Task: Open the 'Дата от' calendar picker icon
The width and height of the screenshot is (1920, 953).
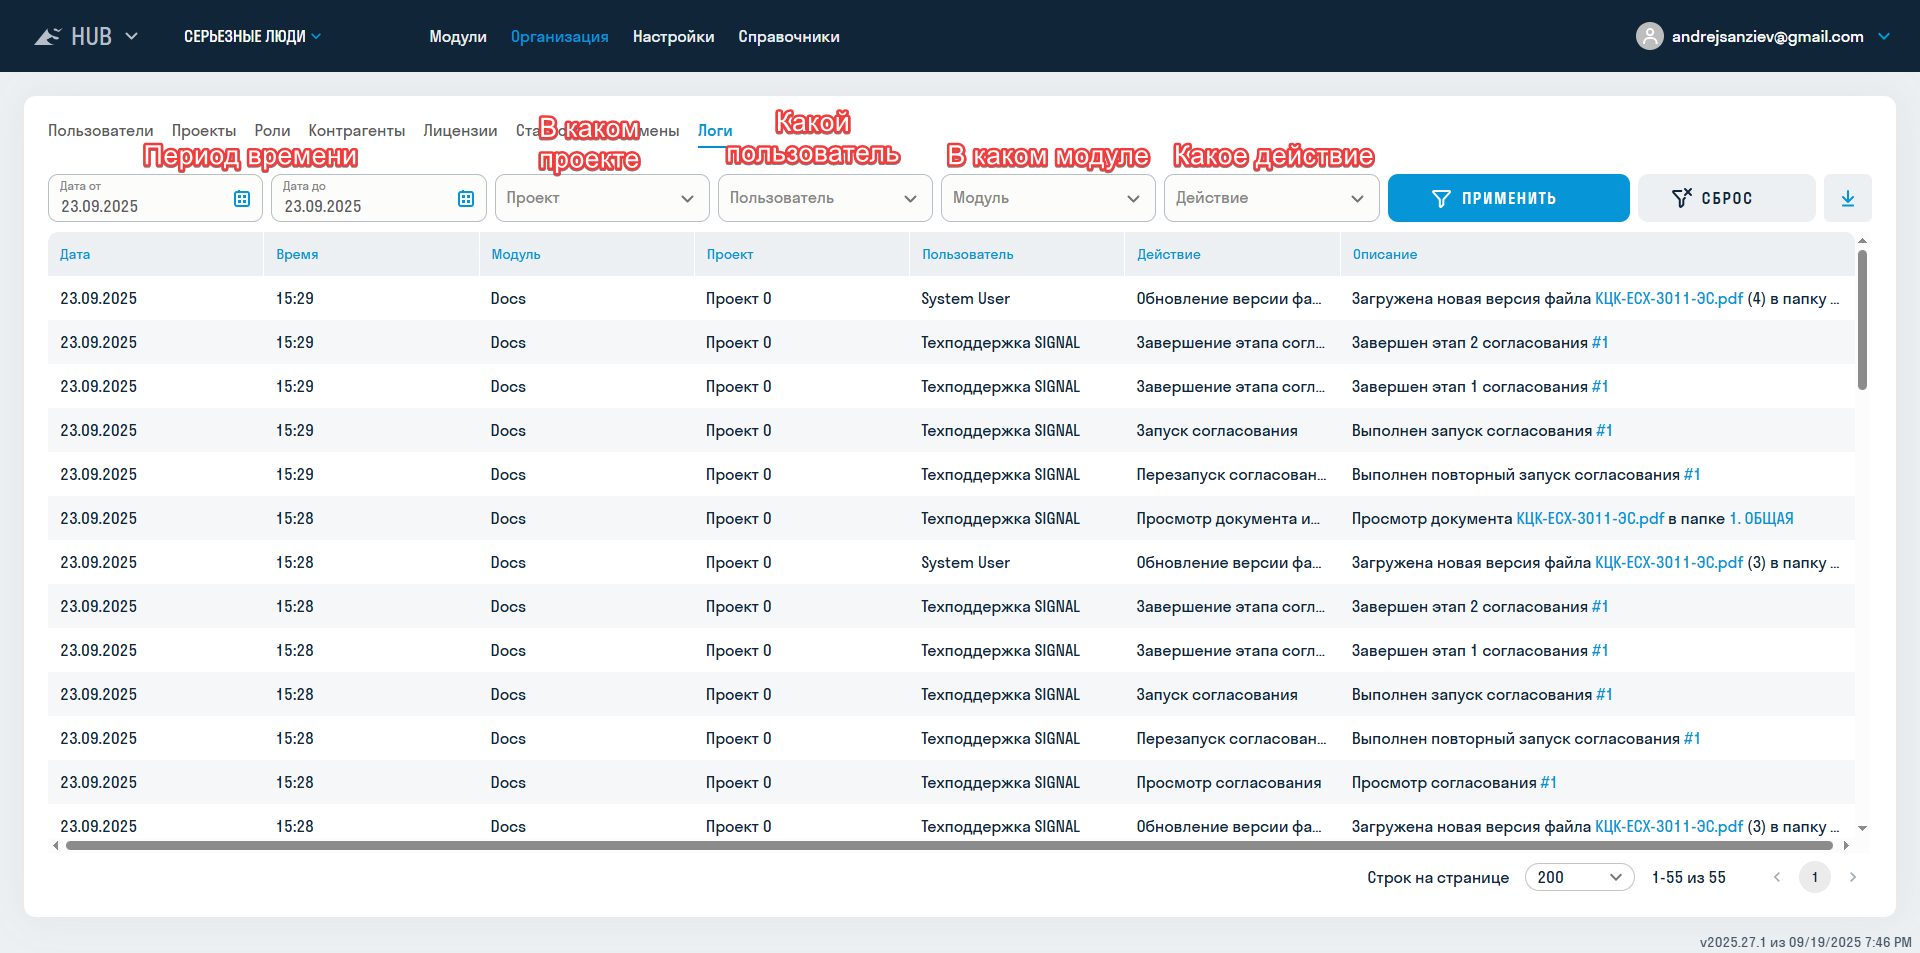Action: pyautogui.click(x=242, y=199)
